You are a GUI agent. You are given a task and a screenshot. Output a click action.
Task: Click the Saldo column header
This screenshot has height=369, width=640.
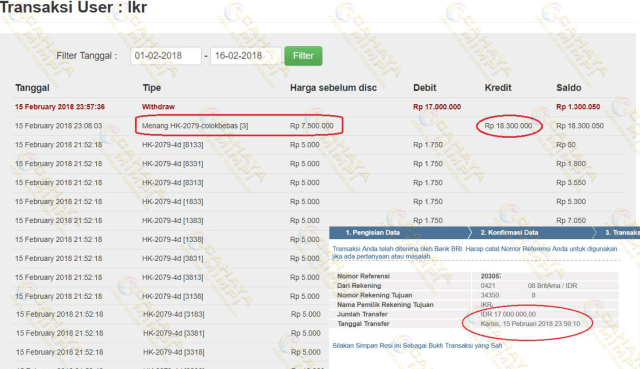569,88
